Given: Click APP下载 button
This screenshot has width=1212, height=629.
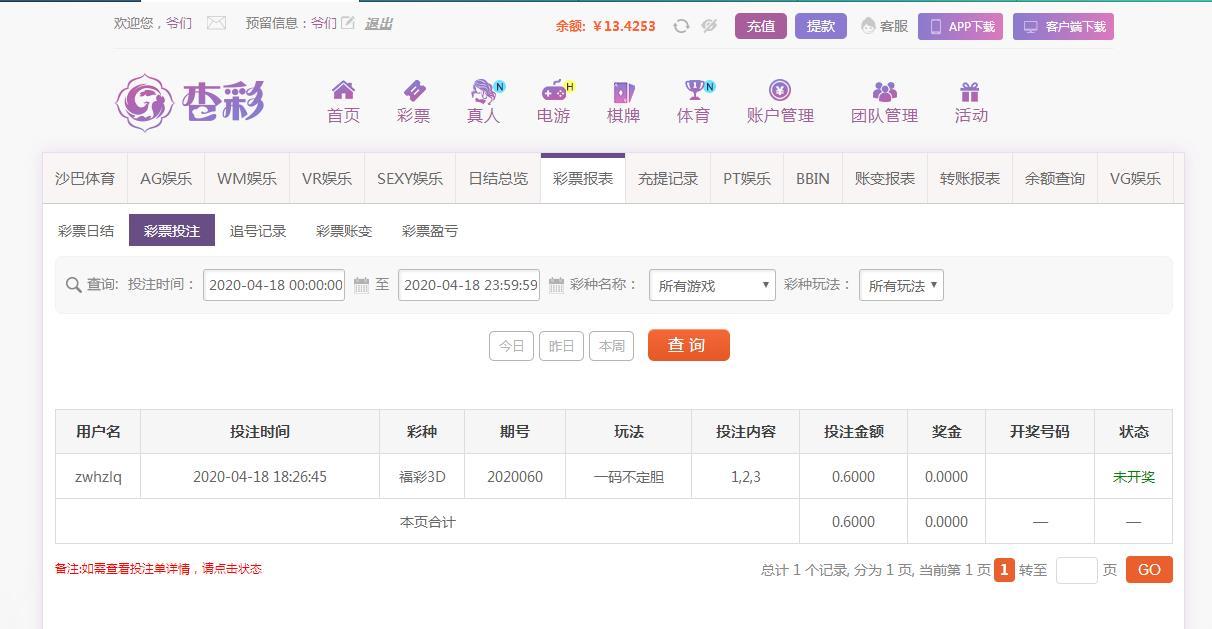Looking at the screenshot, I should coord(960,27).
